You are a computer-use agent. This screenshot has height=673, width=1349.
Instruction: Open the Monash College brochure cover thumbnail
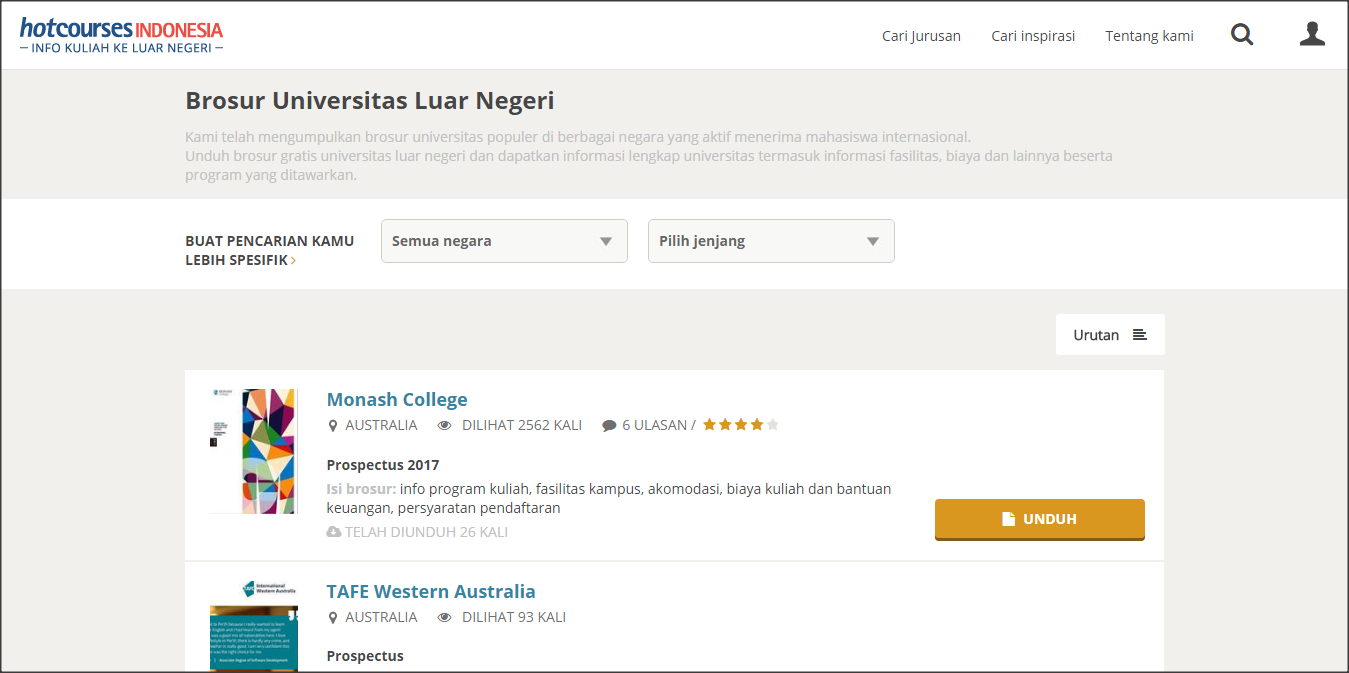(254, 451)
